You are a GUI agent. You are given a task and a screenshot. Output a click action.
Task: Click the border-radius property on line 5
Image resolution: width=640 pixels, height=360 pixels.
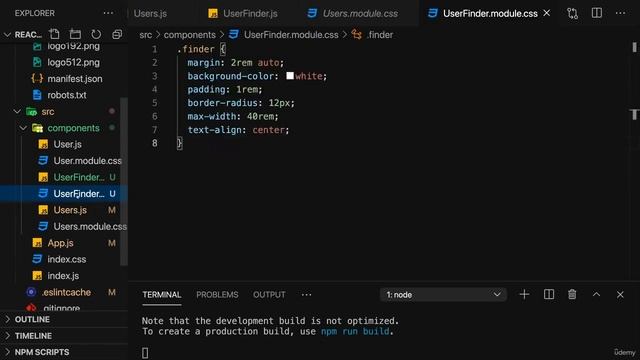pyautogui.click(x=222, y=103)
